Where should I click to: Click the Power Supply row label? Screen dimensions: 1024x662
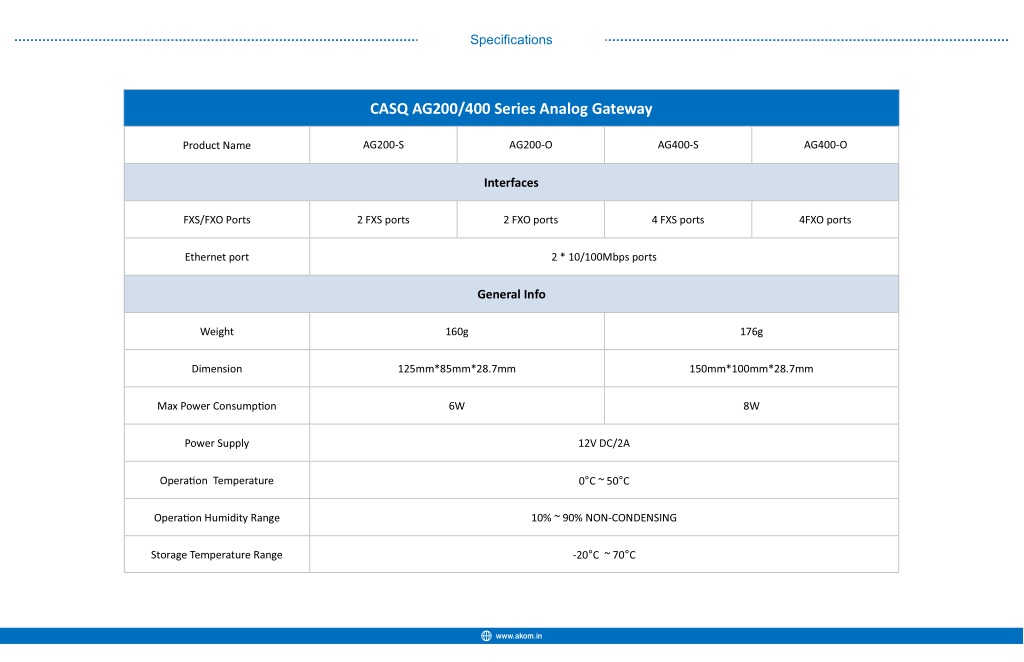217,443
